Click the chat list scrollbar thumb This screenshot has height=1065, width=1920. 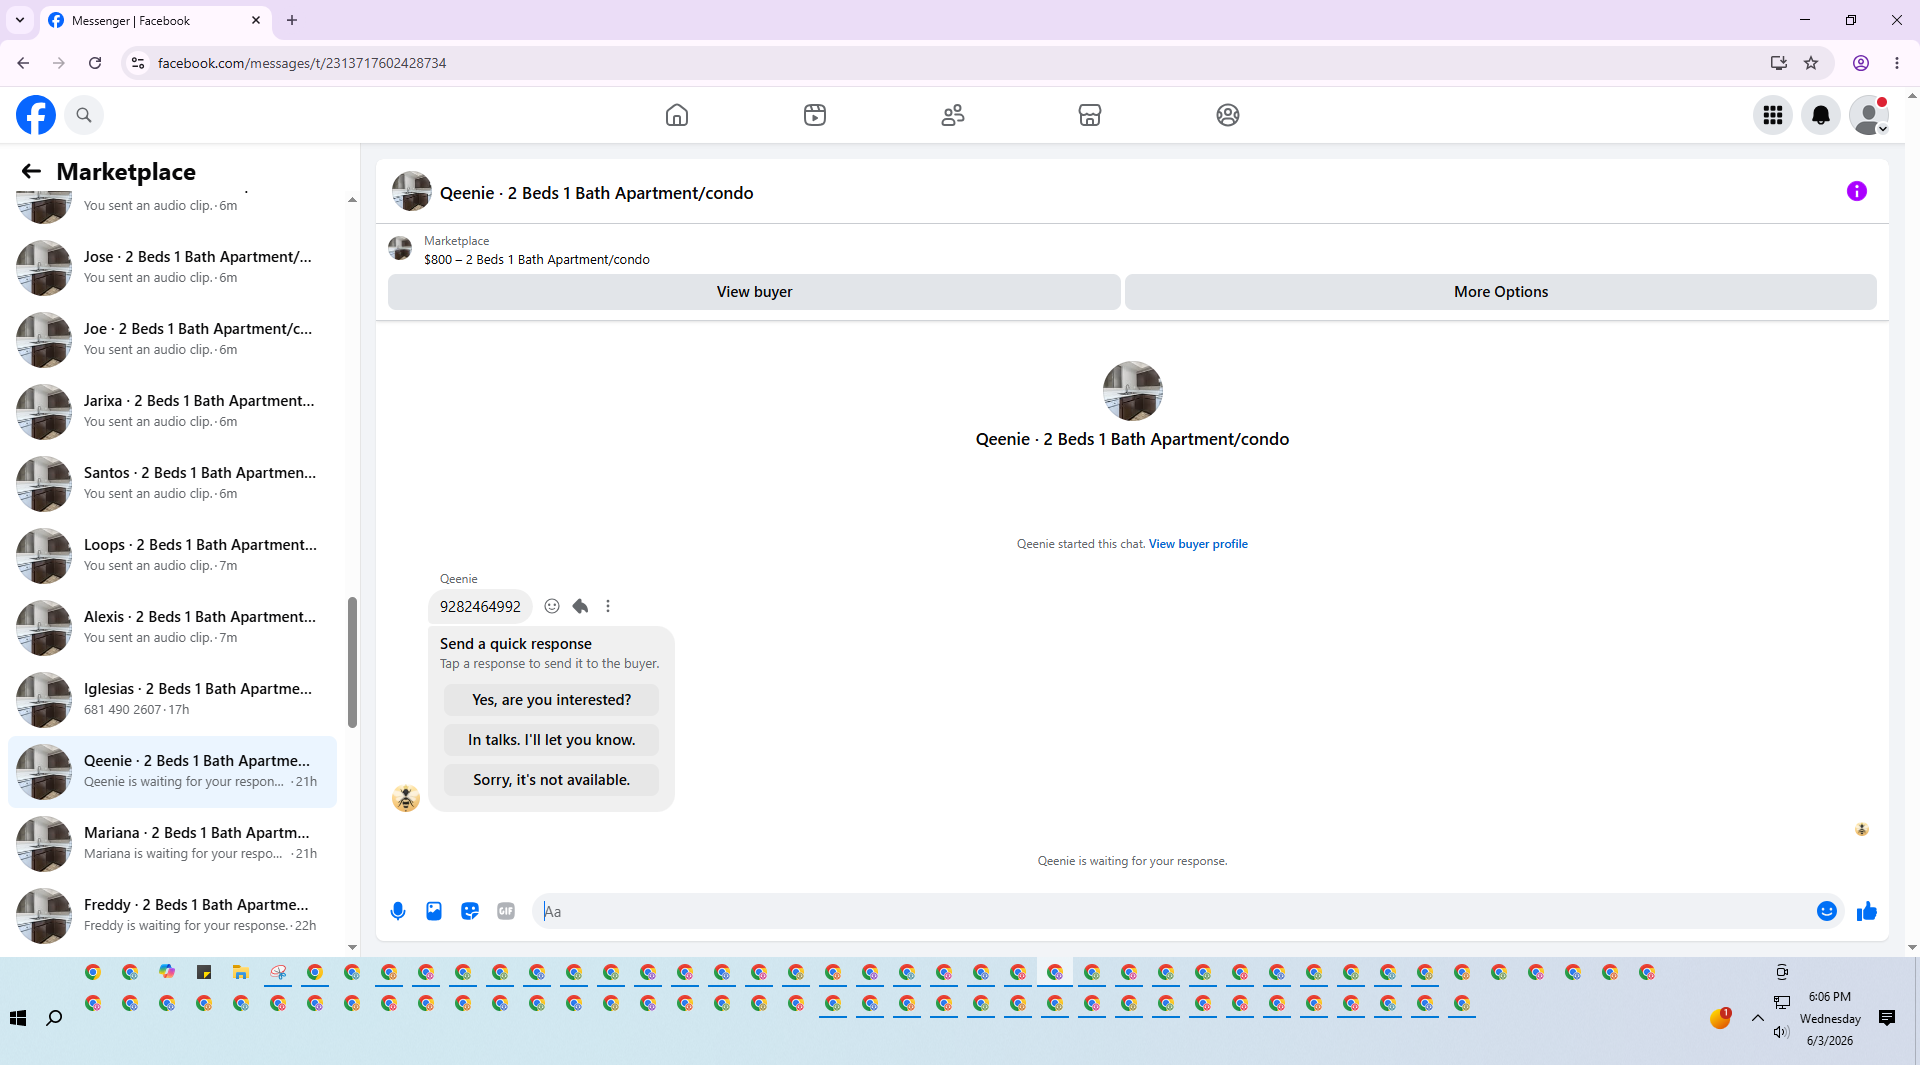point(352,662)
